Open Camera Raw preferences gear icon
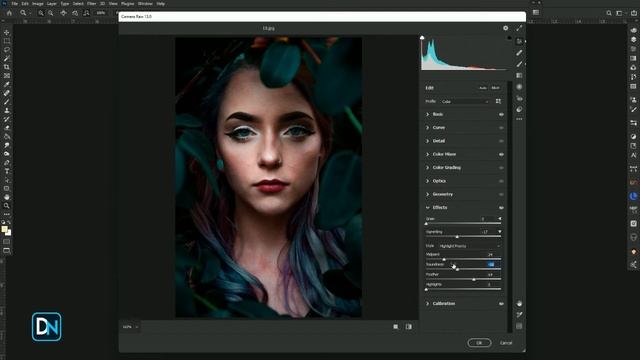The image size is (640, 360). coord(506,28)
